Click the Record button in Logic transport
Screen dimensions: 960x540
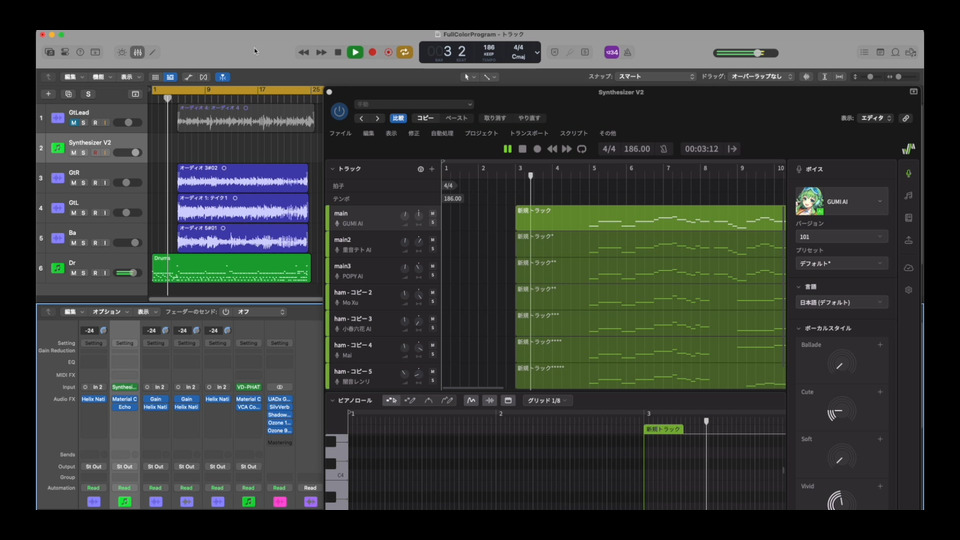372,52
